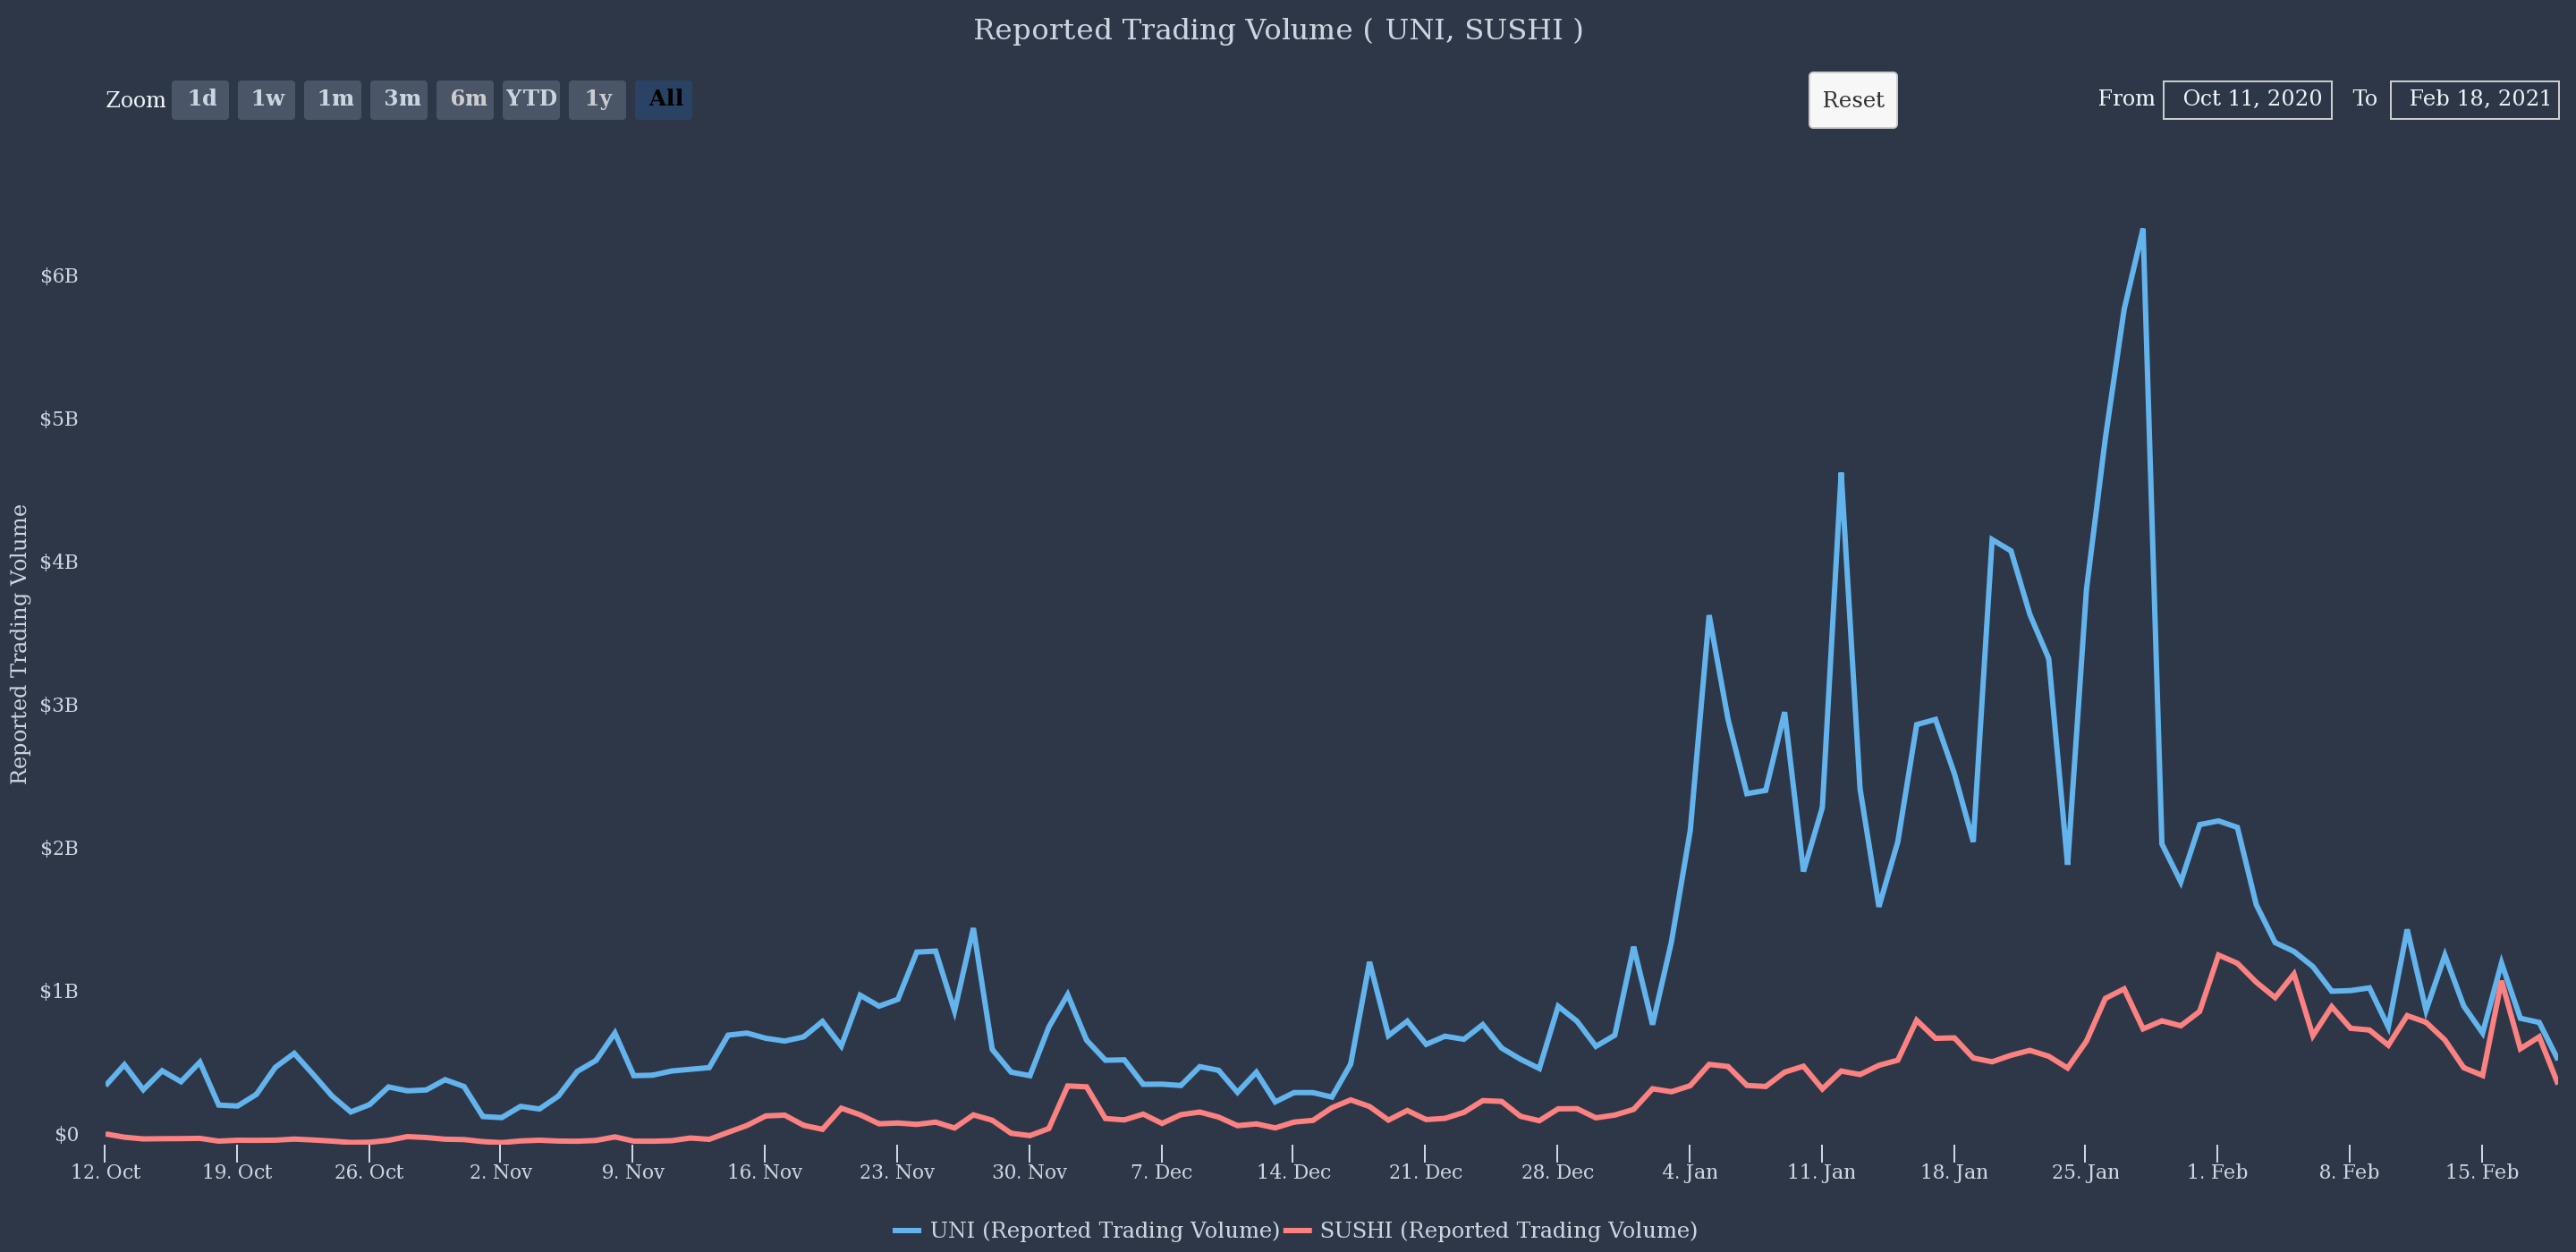Click the red SUSHI legend line swatch

click(1297, 1230)
